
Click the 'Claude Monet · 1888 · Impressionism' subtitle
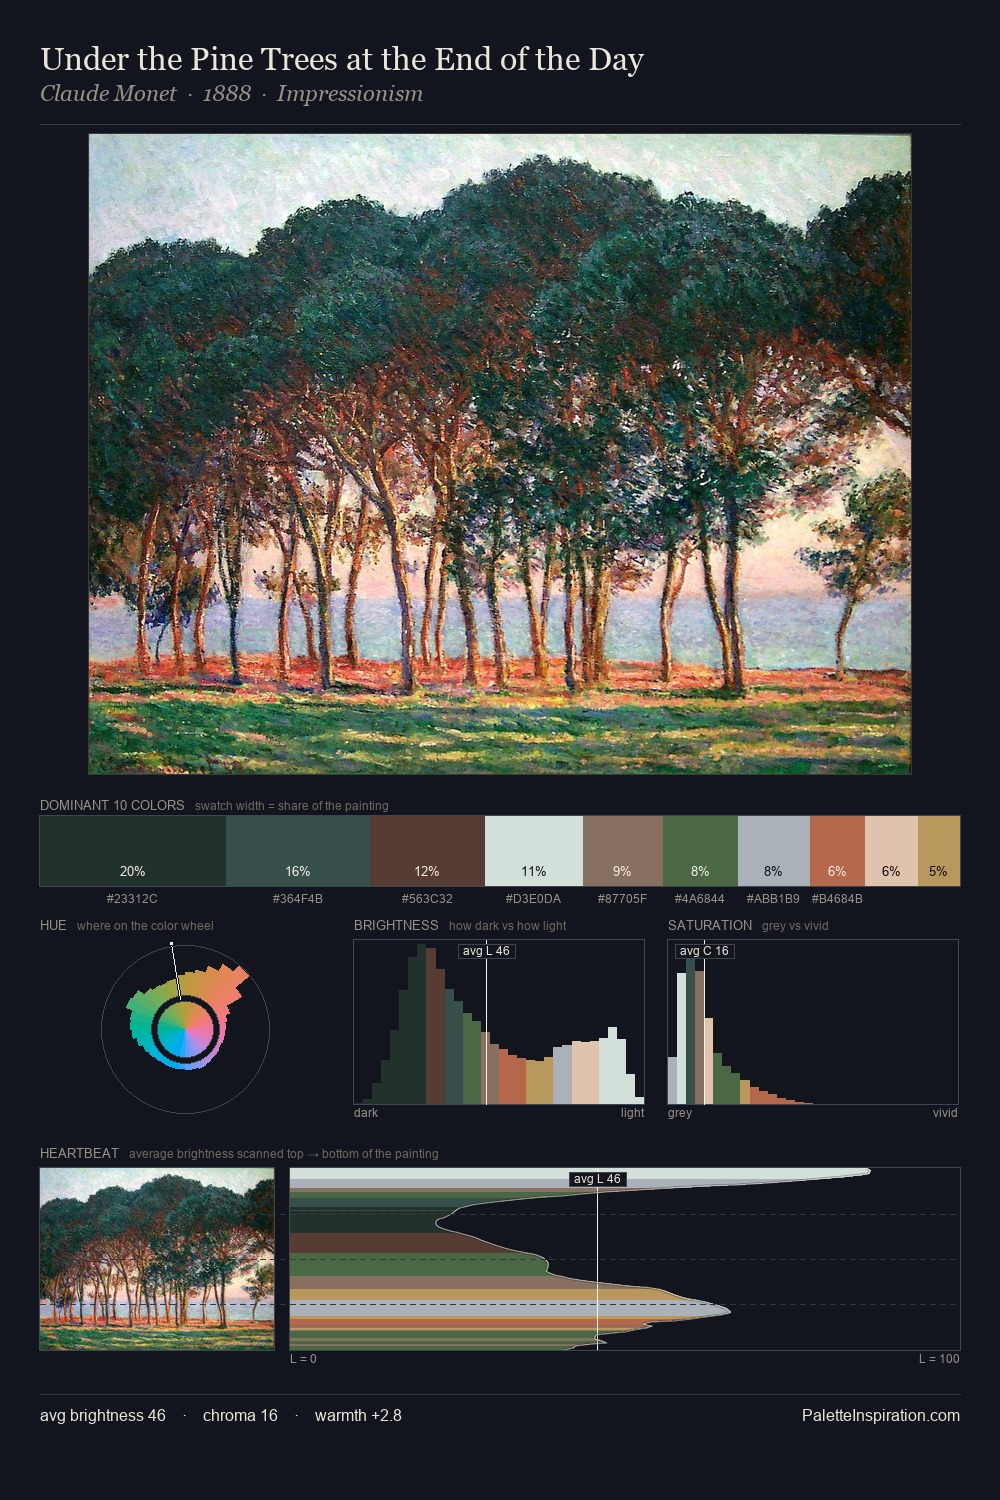[231, 94]
